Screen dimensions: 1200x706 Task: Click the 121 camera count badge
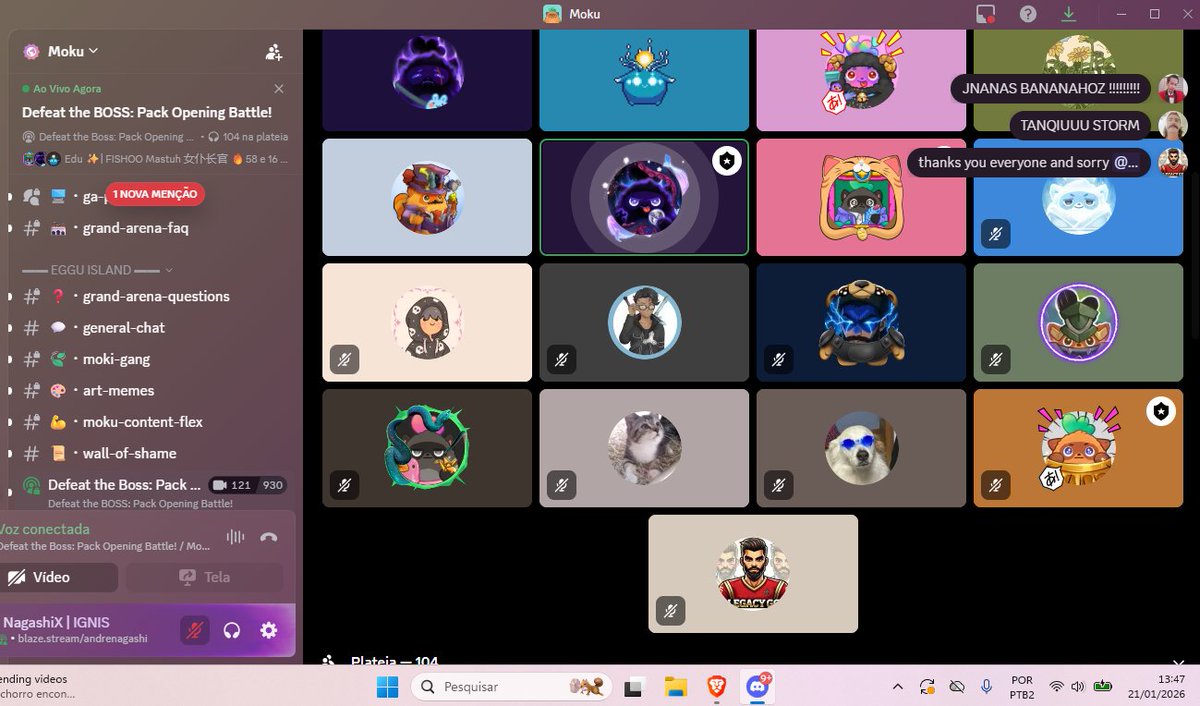(x=233, y=485)
